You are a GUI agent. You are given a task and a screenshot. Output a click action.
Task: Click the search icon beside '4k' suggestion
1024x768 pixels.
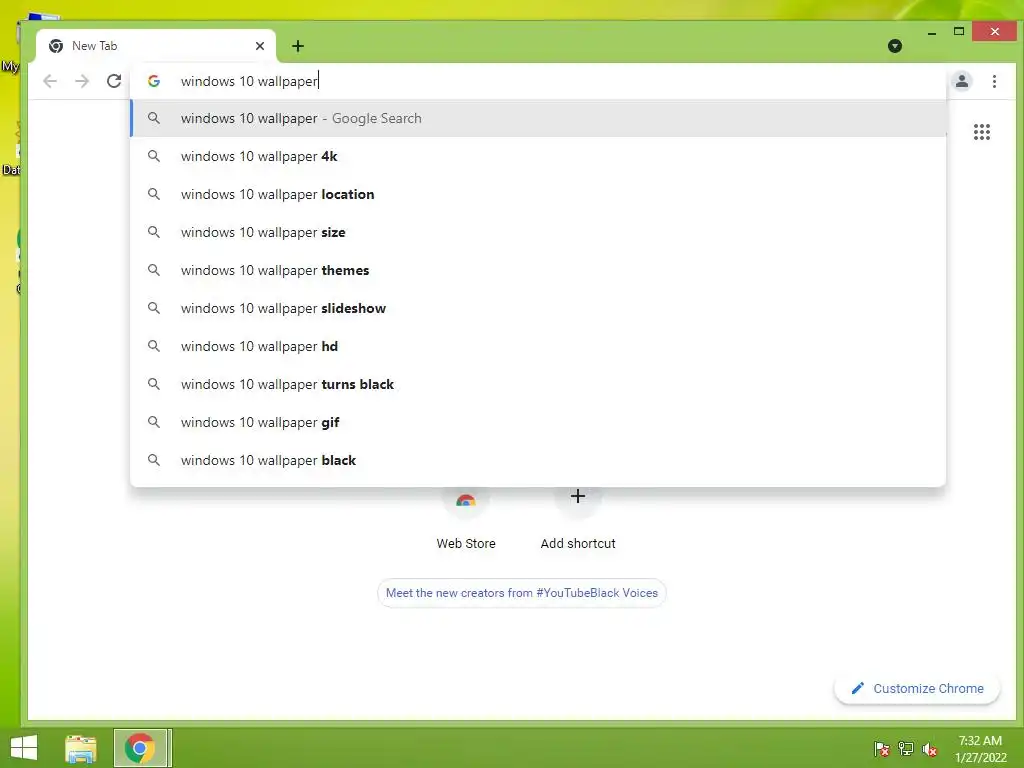[x=153, y=156]
